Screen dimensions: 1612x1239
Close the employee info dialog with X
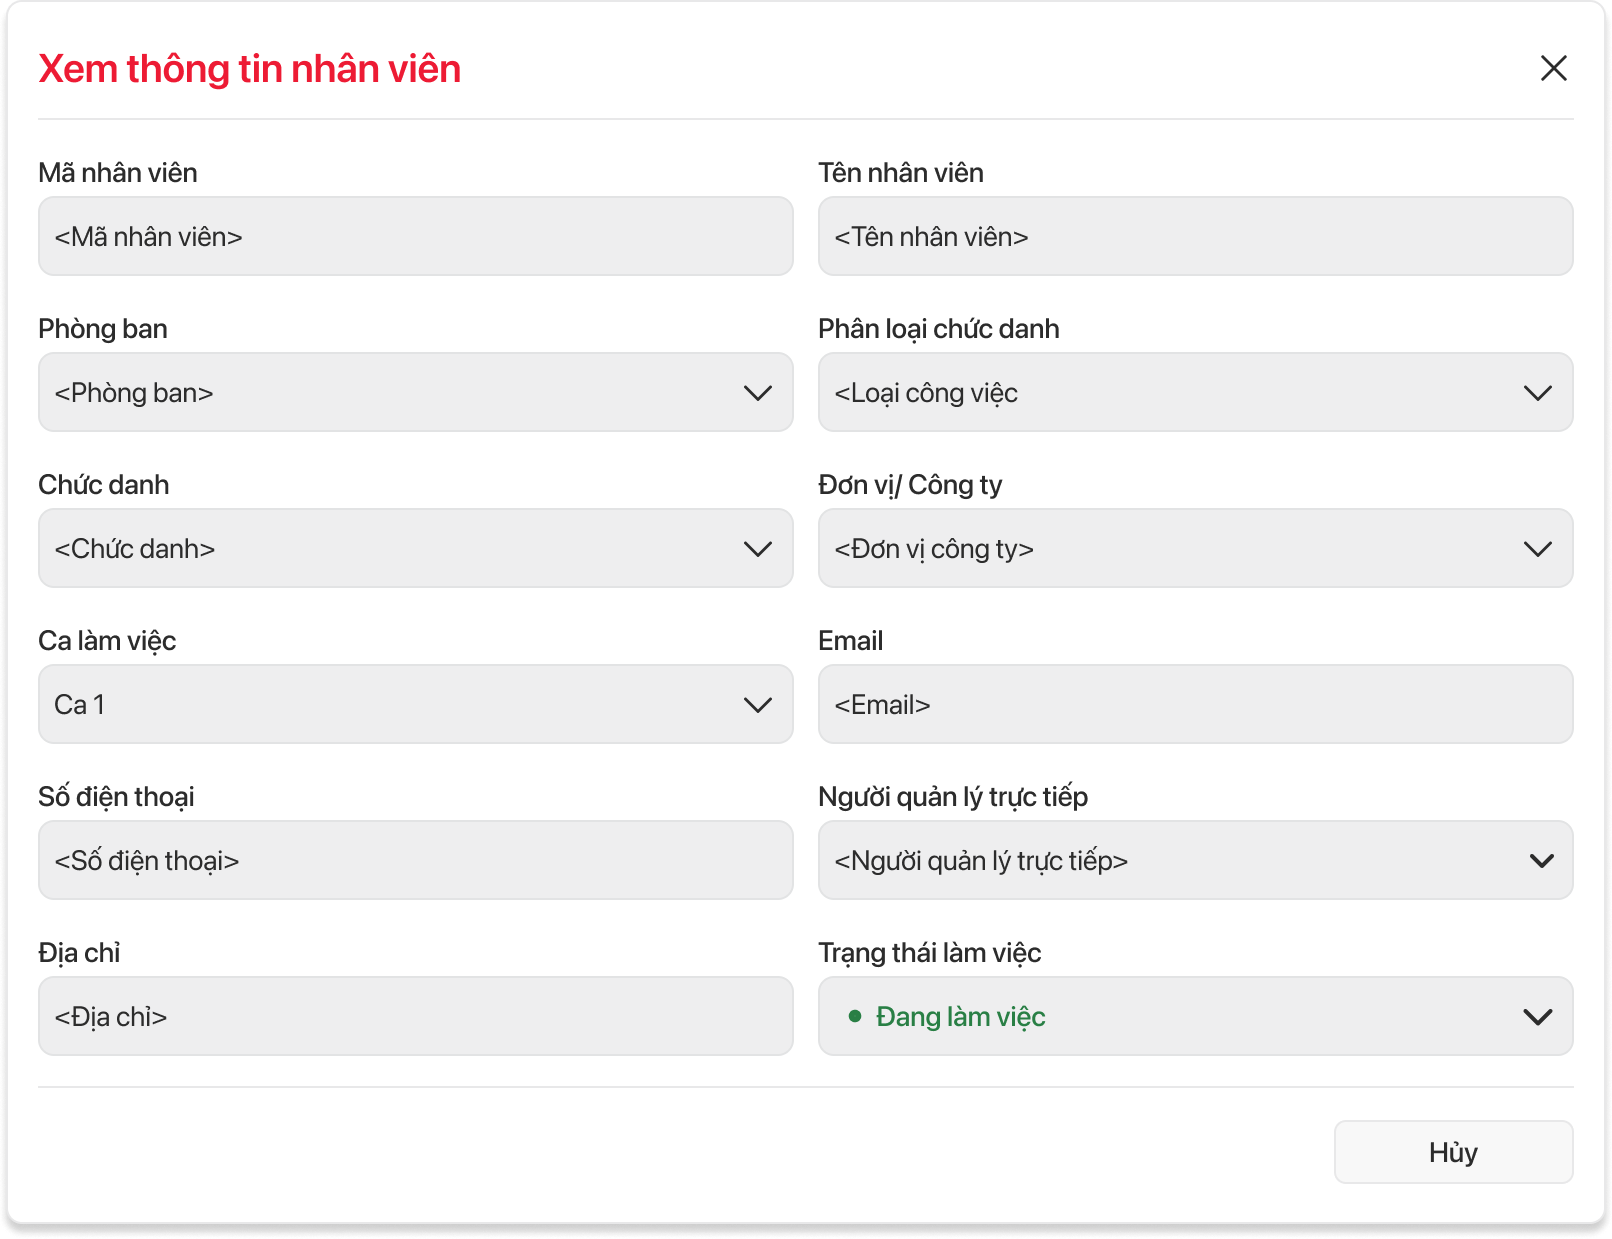(x=1553, y=68)
